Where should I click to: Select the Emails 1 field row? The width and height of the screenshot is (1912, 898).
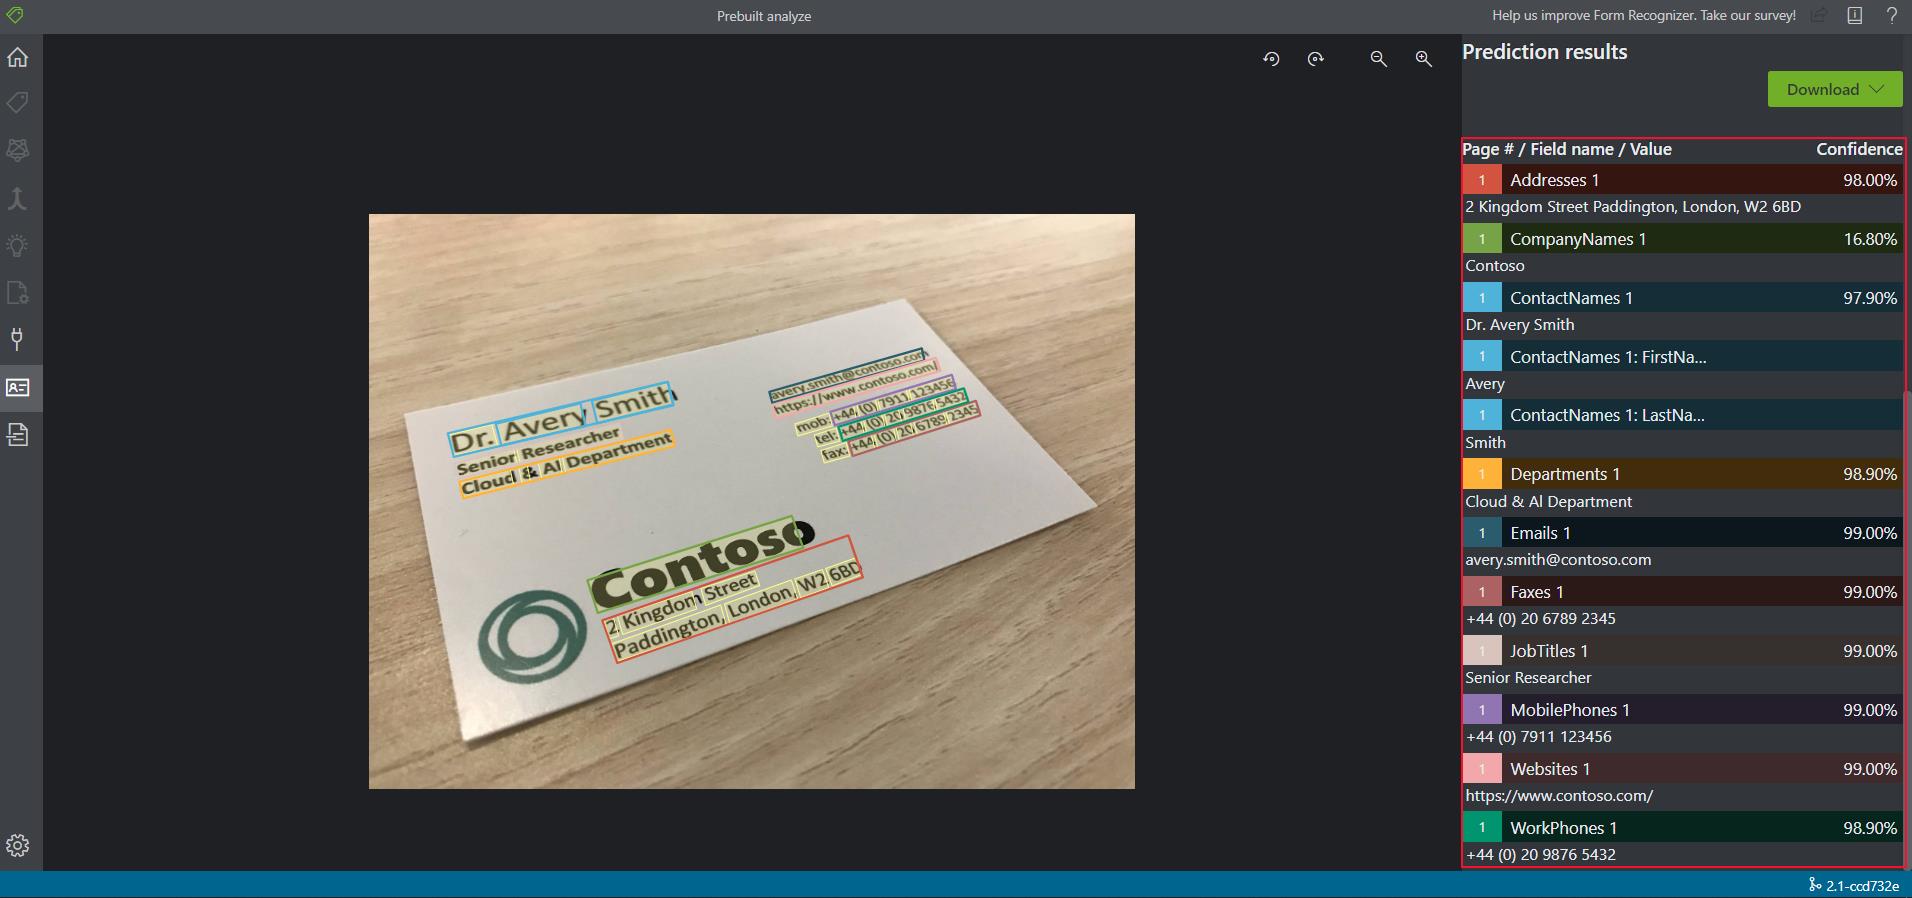[x=1682, y=533]
